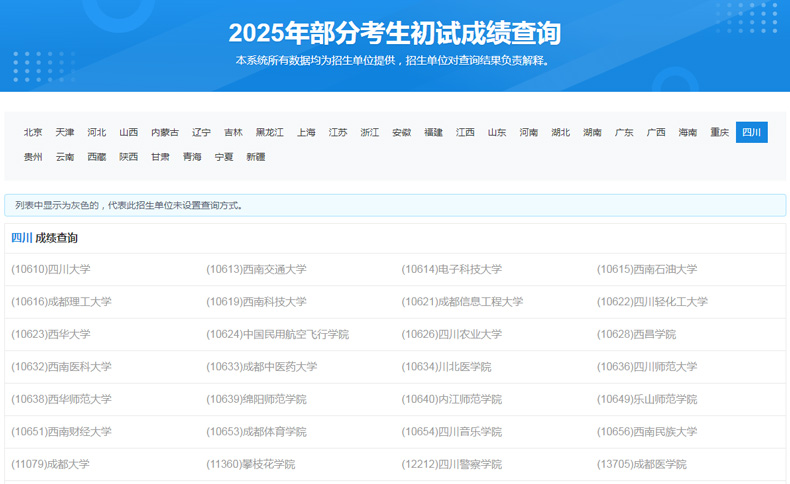Click (10619)西南科技大学
The image size is (790, 484).
tap(256, 302)
